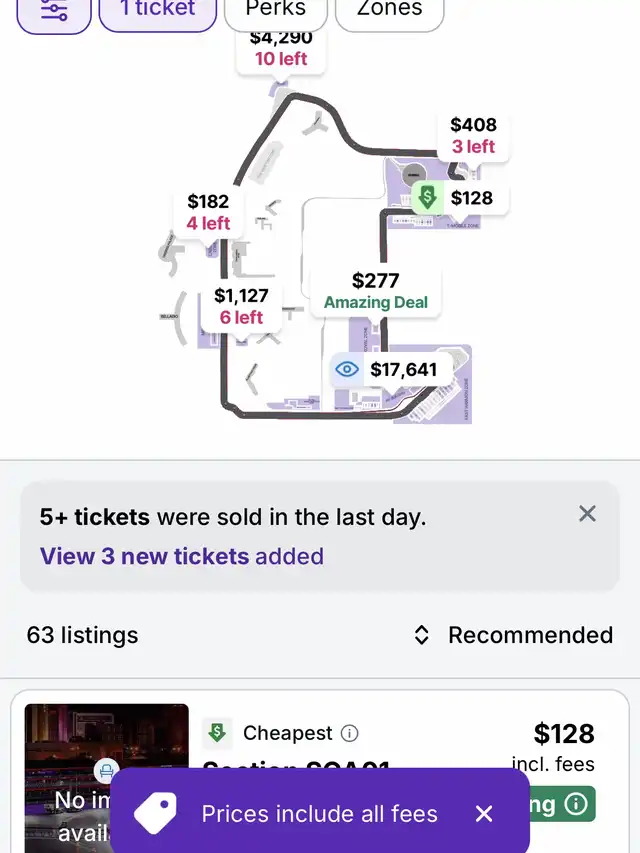Open the Recommended sort dropdown
The height and width of the screenshot is (853, 640).
513,635
